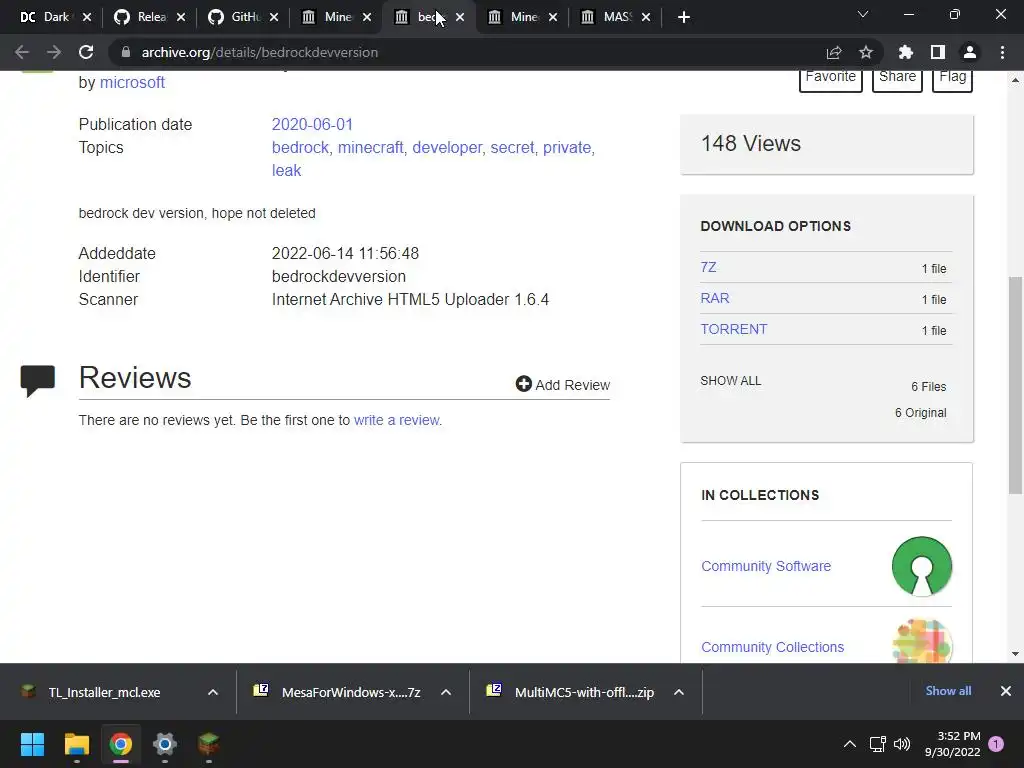Open the microsoft author link
This screenshot has width=1024, height=768.
pyautogui.click(x=132, y=82)
